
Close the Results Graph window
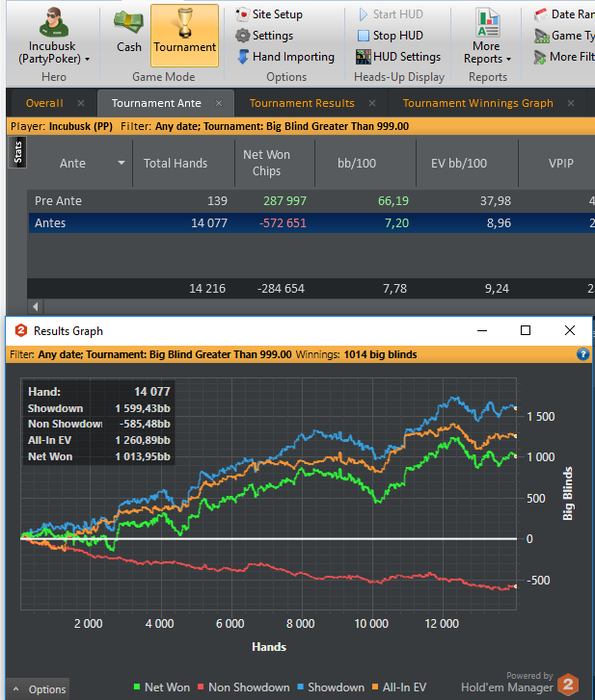pyautogui.click(x=570, y=330)
